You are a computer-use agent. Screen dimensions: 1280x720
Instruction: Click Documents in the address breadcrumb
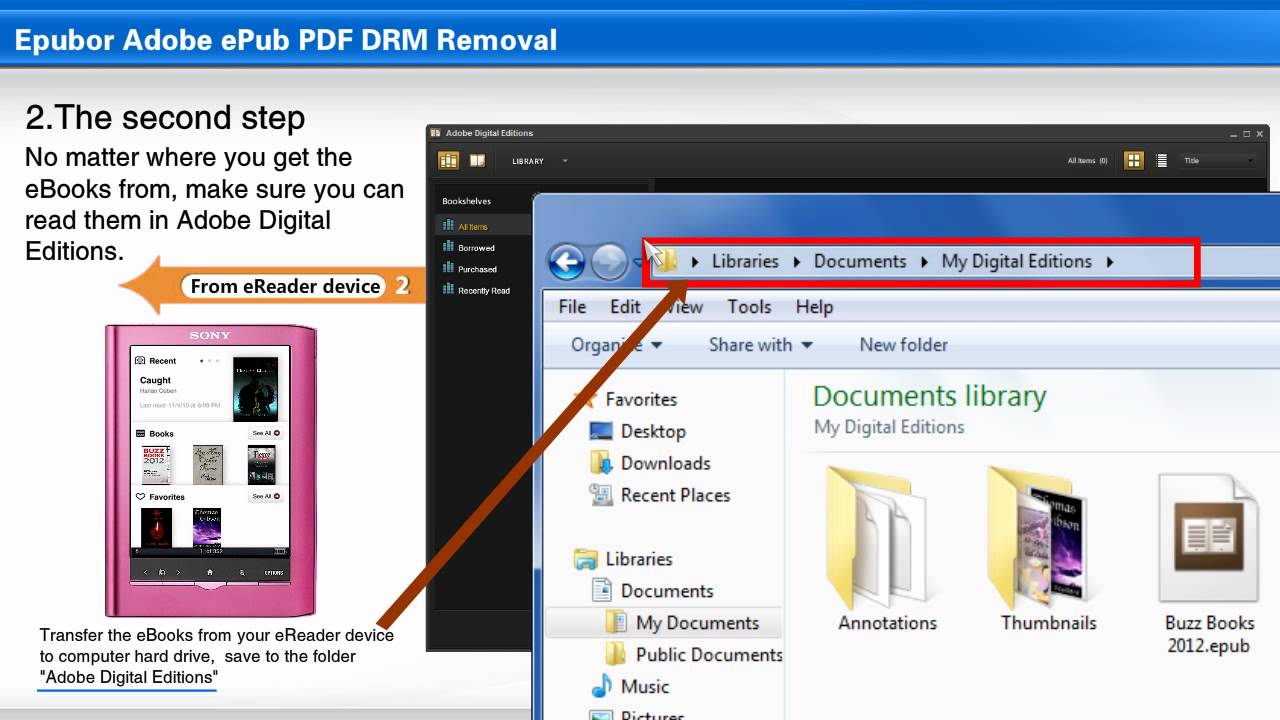tap(860, 261)
